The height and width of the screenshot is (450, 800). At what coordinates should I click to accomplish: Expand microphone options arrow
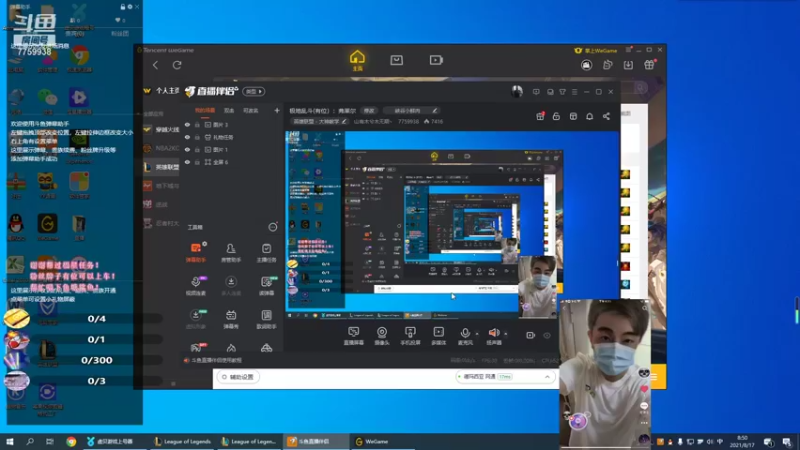pos(477,334)
